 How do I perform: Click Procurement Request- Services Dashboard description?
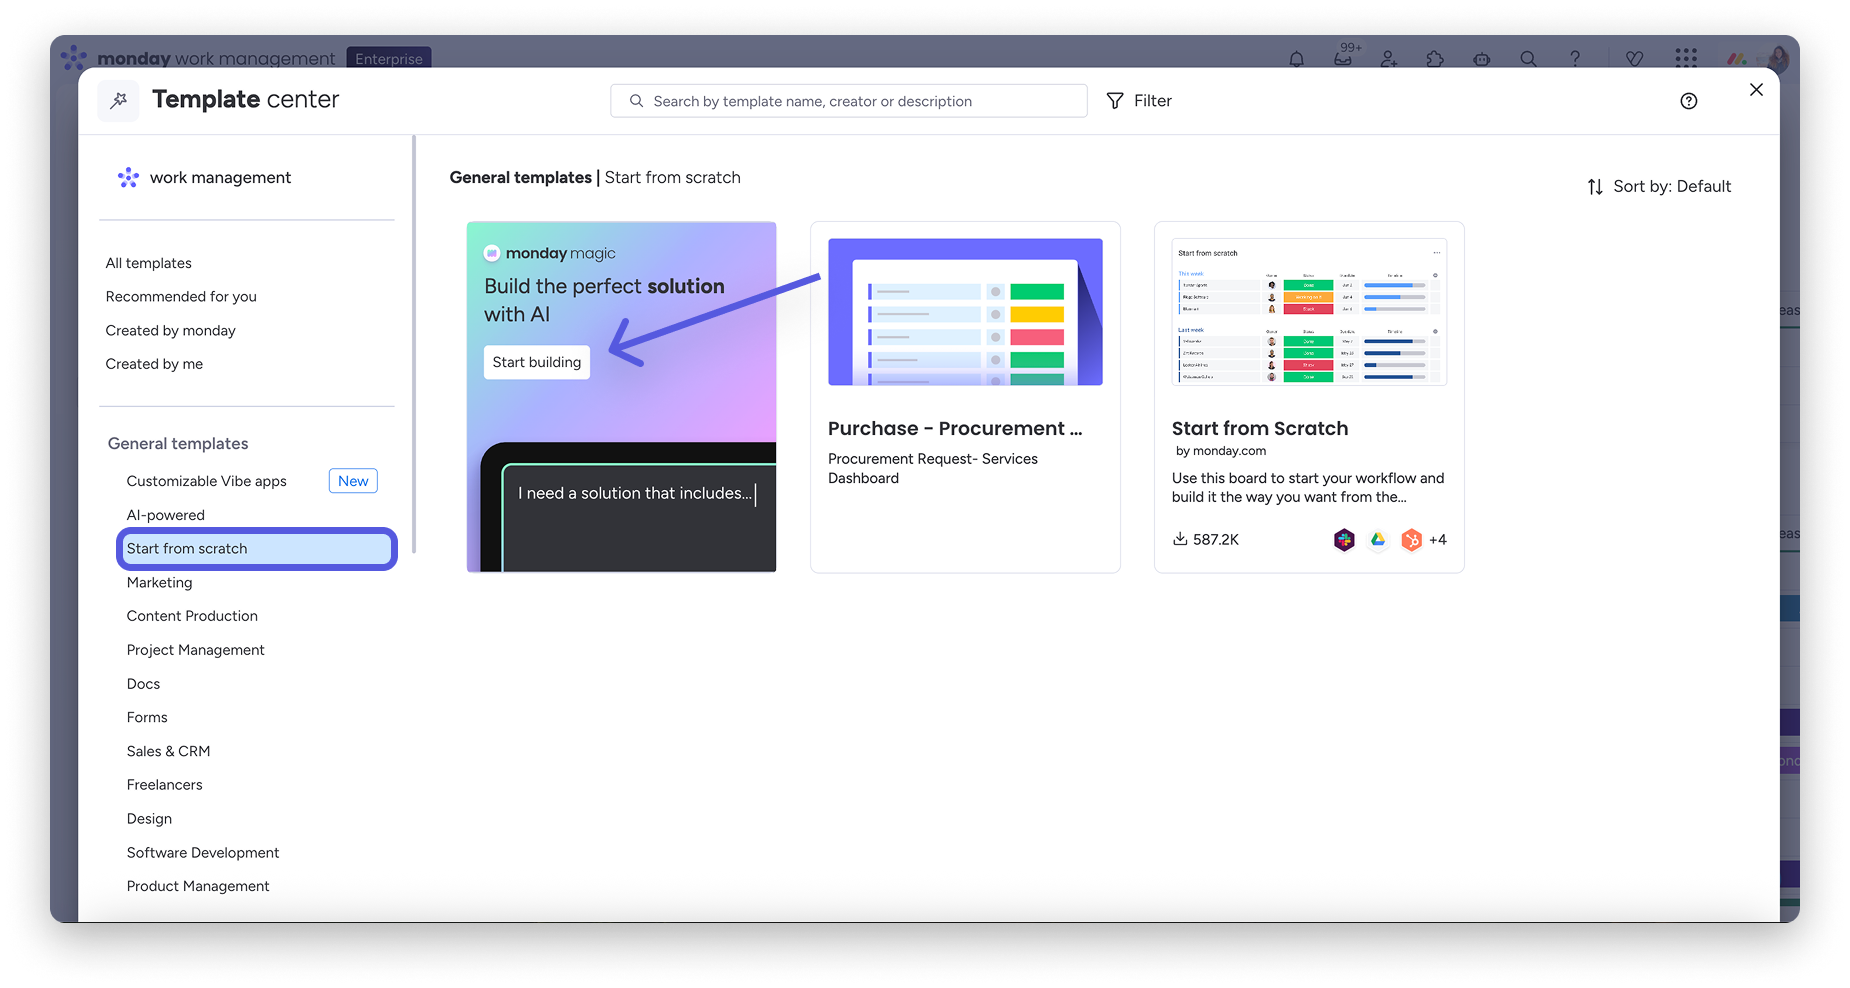933,469
